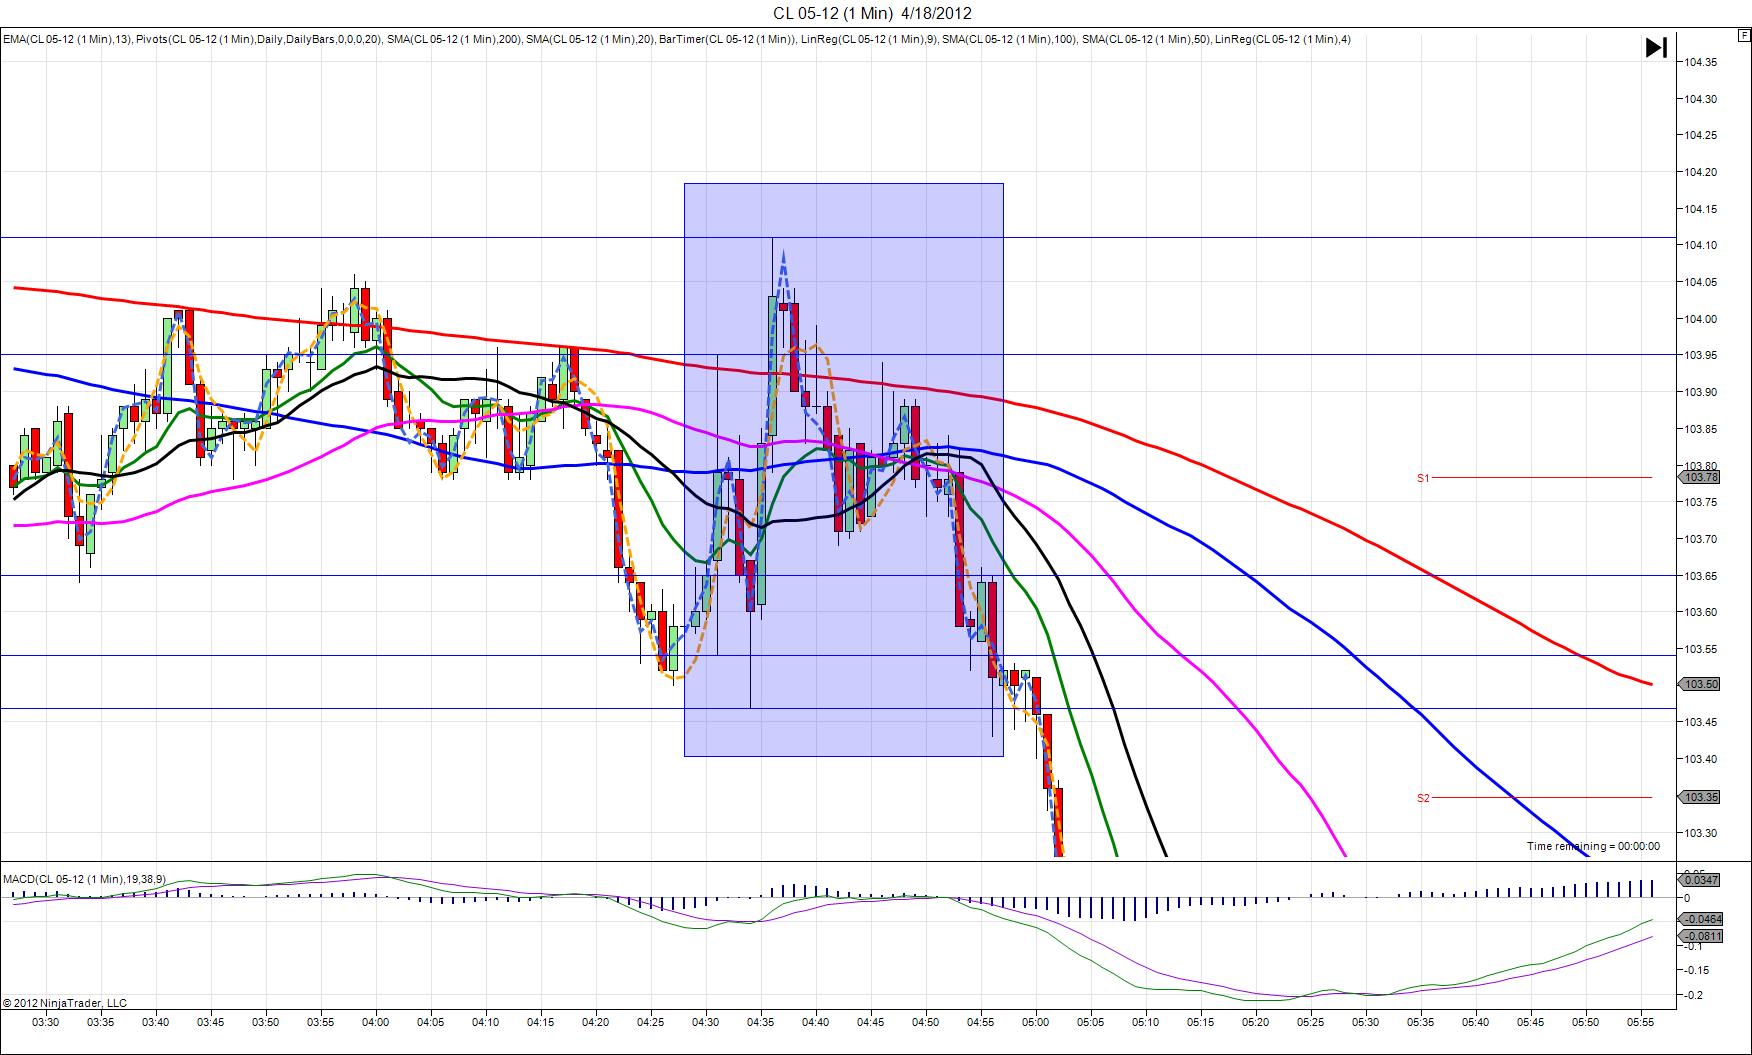This screenshot has height=1055, width=1752.
Task: Click the jump-to-latest-bar arrow icon
Action: click(x=1656, y=47)
